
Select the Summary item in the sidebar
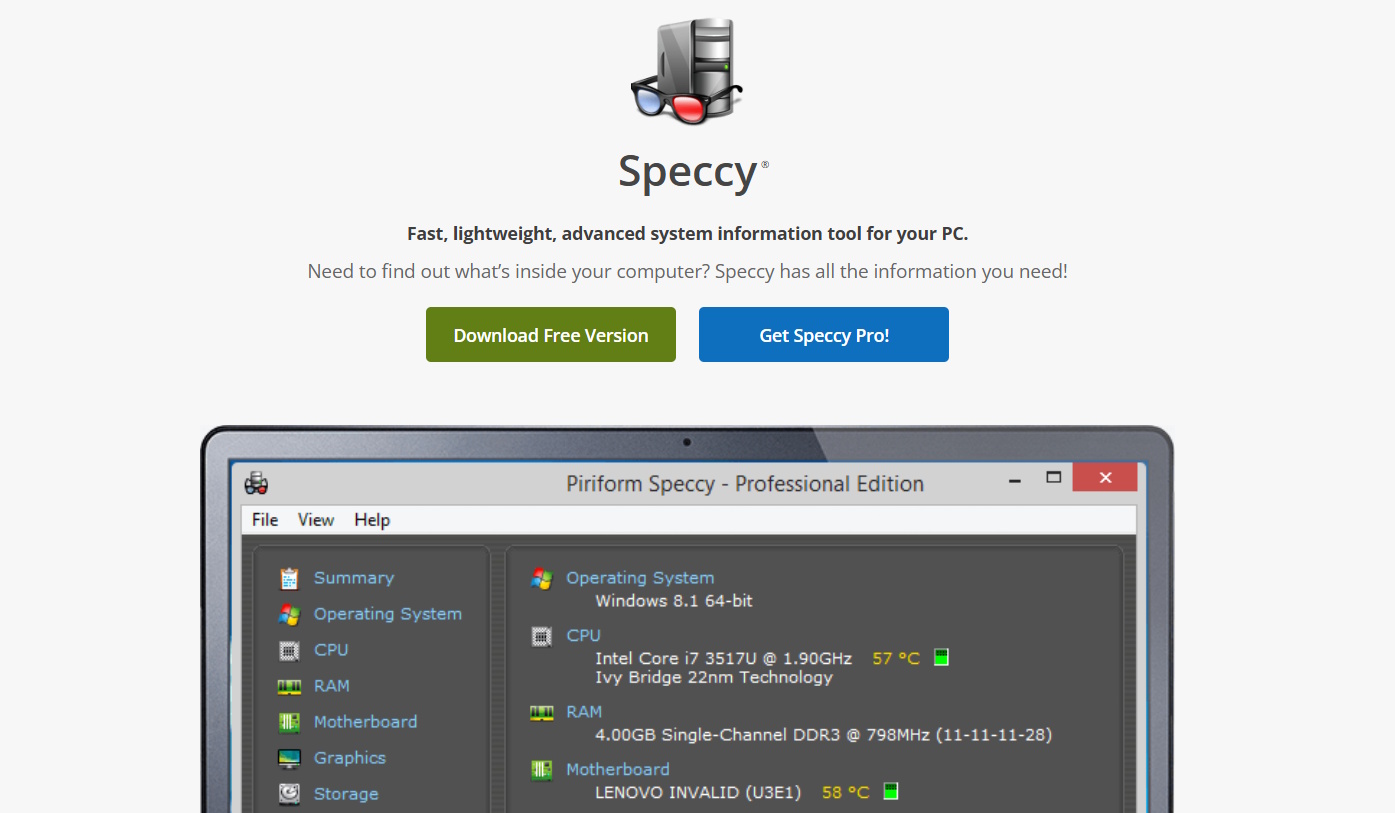[x=354, y=578]
